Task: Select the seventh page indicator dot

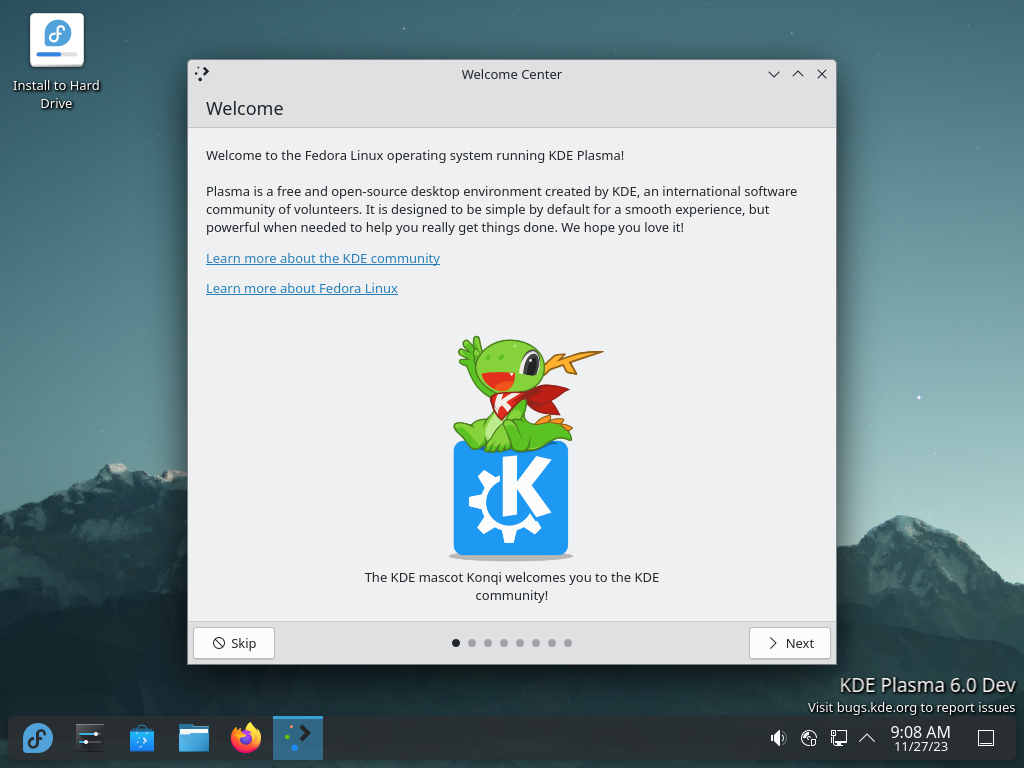Action: pos(552,643)
